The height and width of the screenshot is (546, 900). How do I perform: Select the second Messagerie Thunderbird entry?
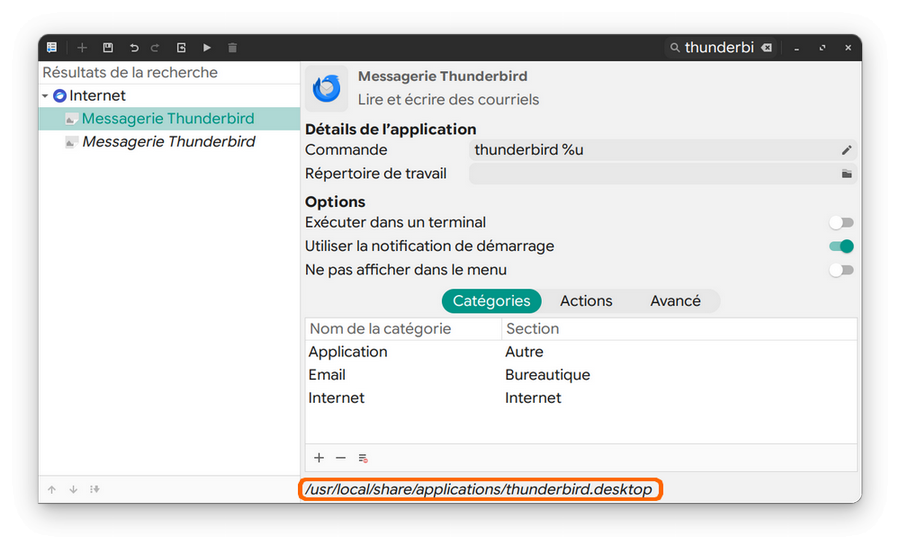(168, 142)
